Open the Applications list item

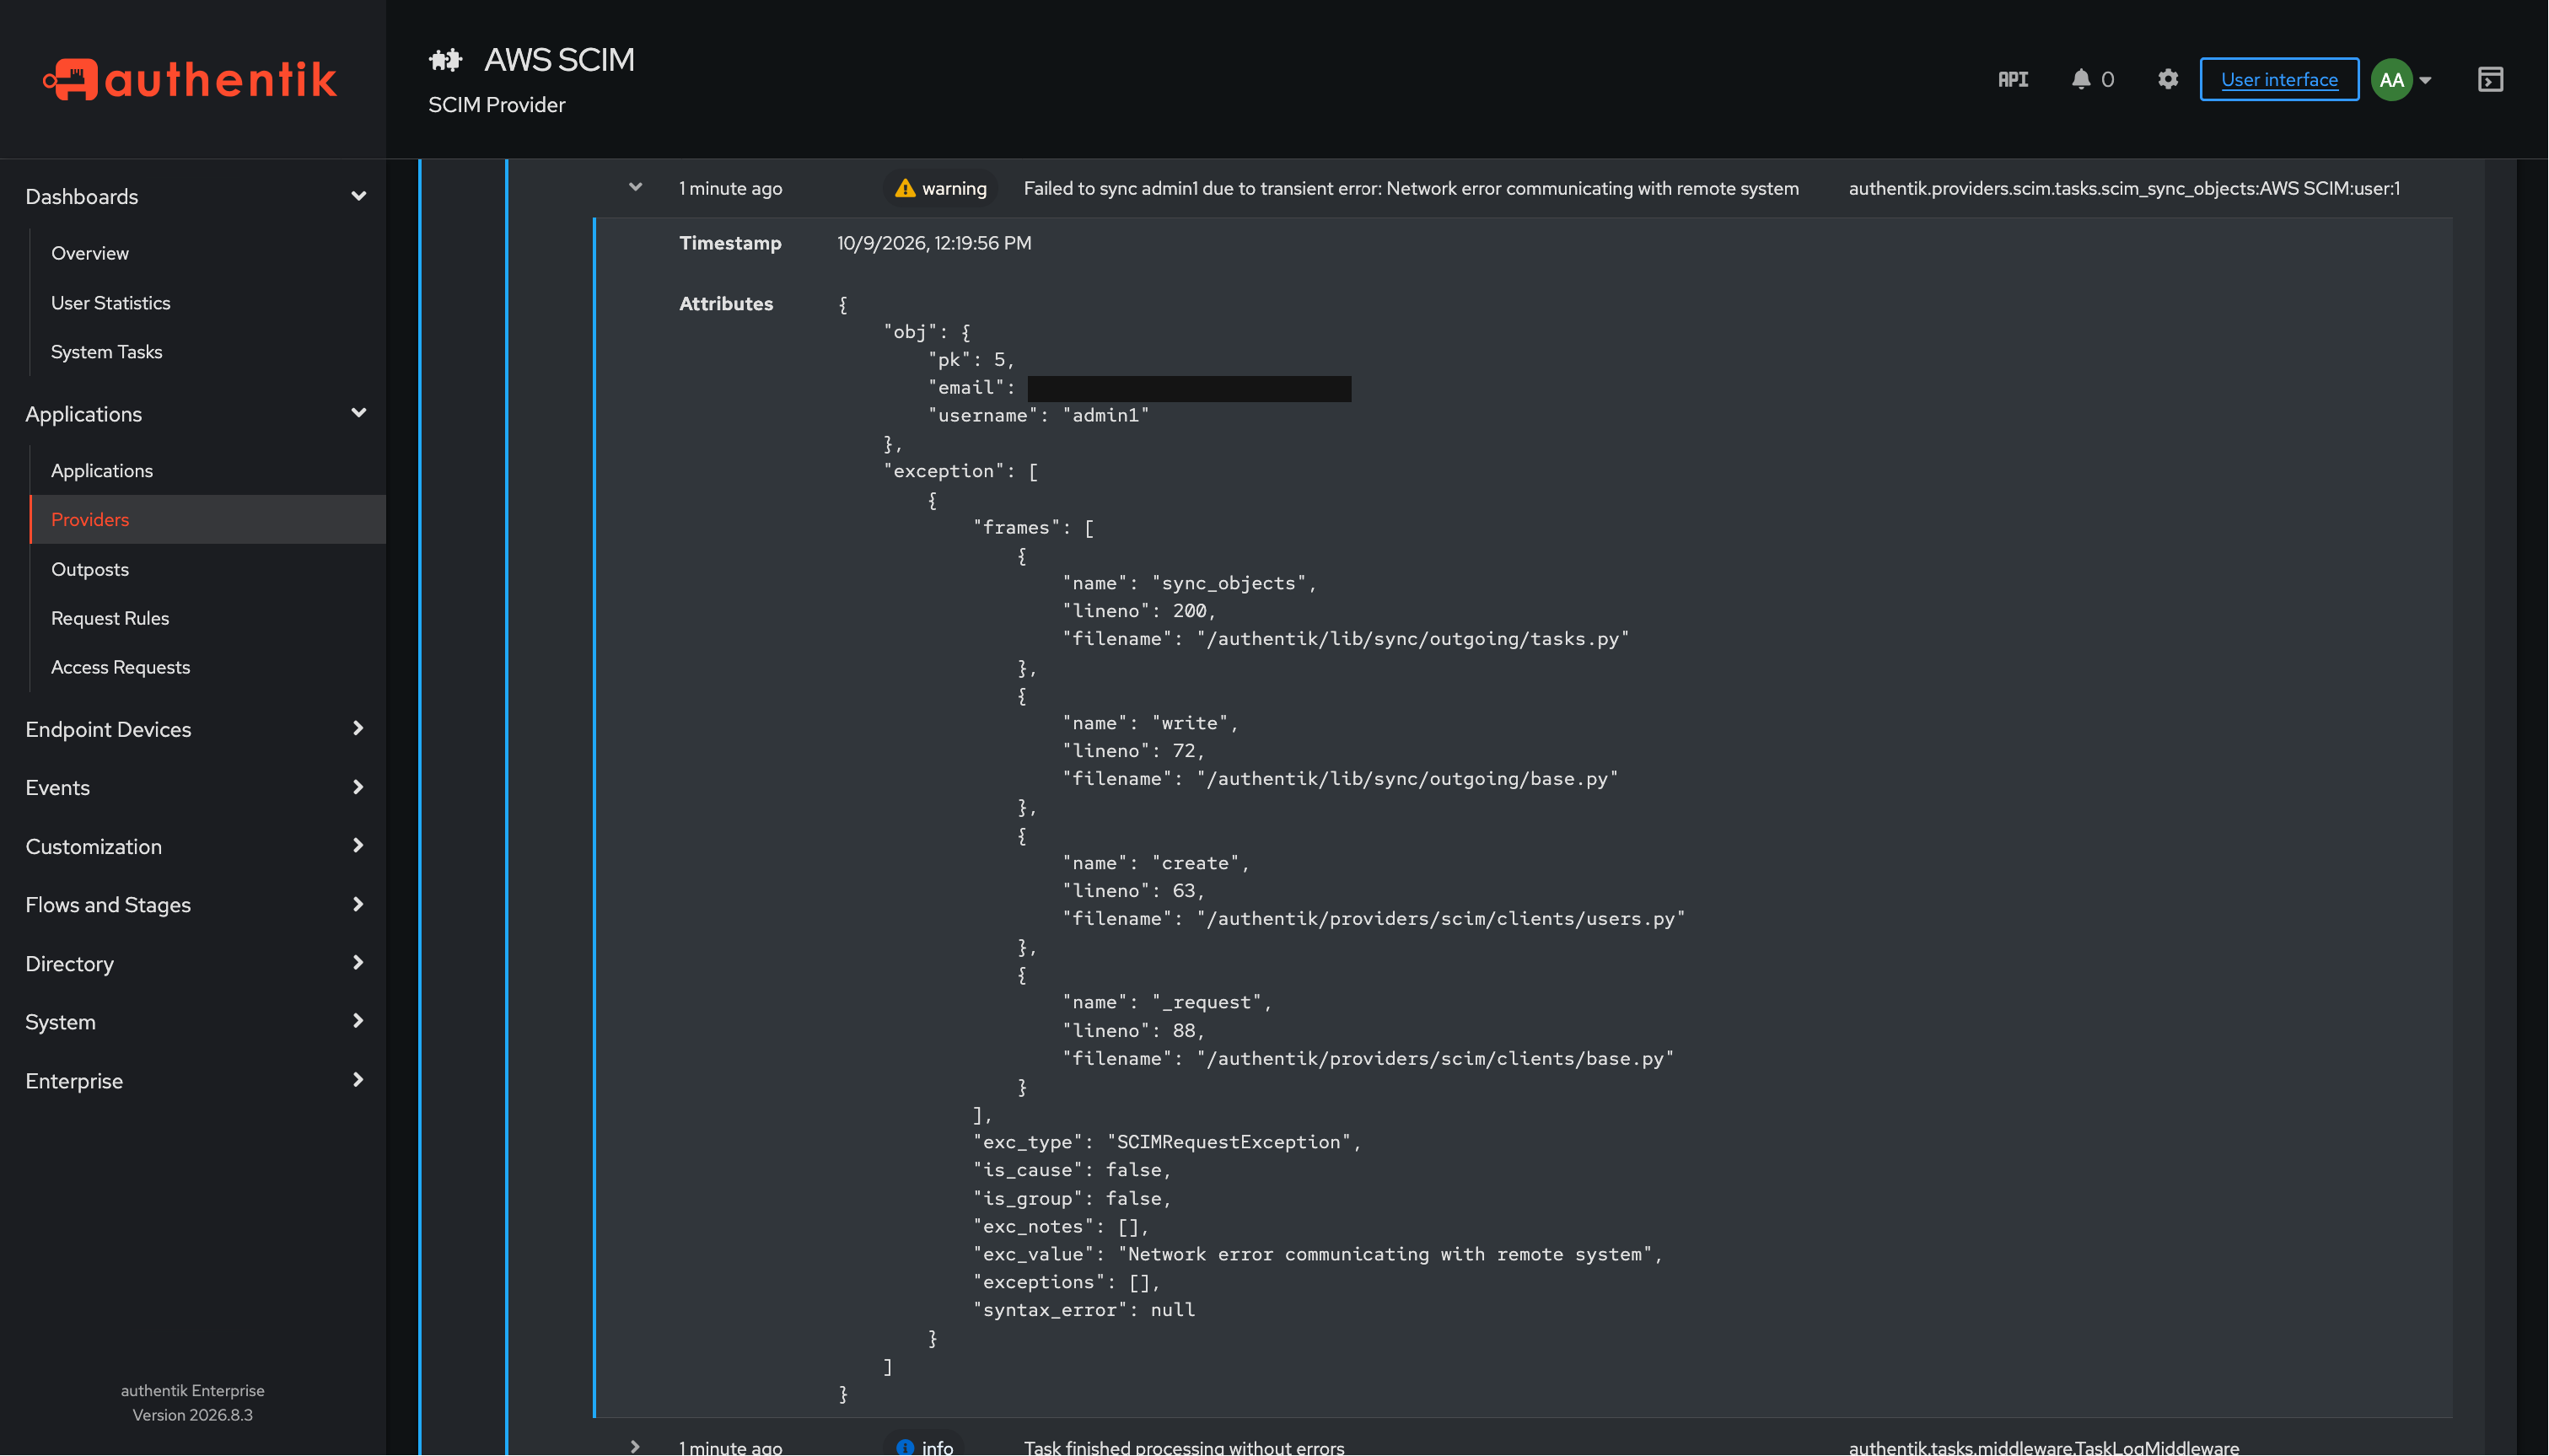(102, 470)
